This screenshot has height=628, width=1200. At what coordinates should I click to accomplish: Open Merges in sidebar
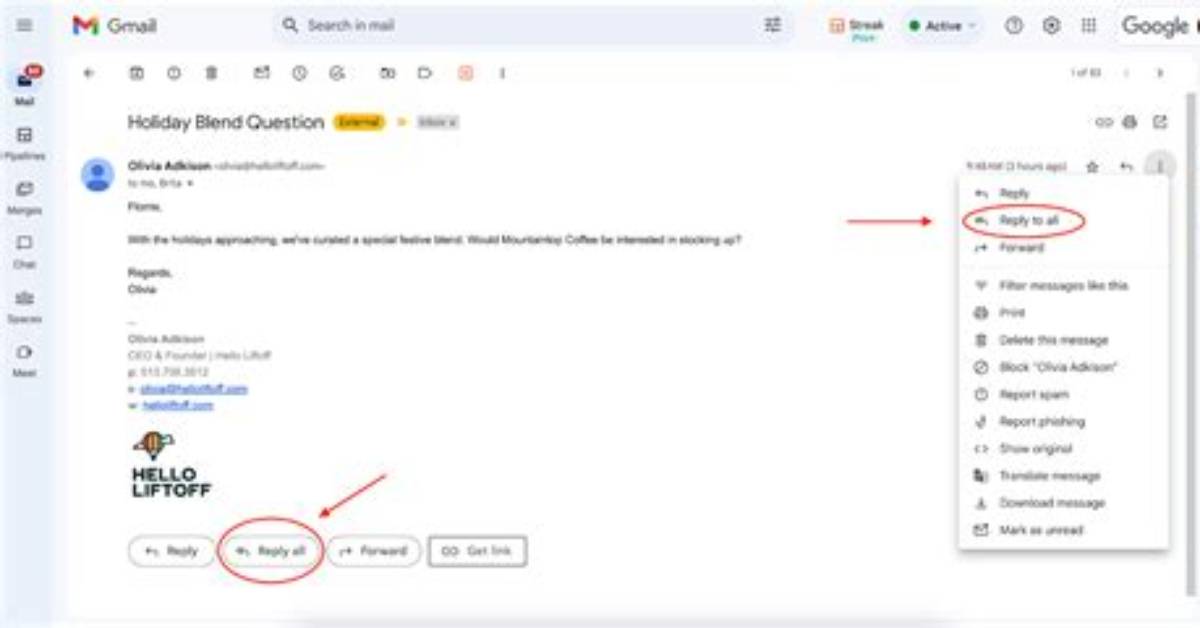point(25,197)
